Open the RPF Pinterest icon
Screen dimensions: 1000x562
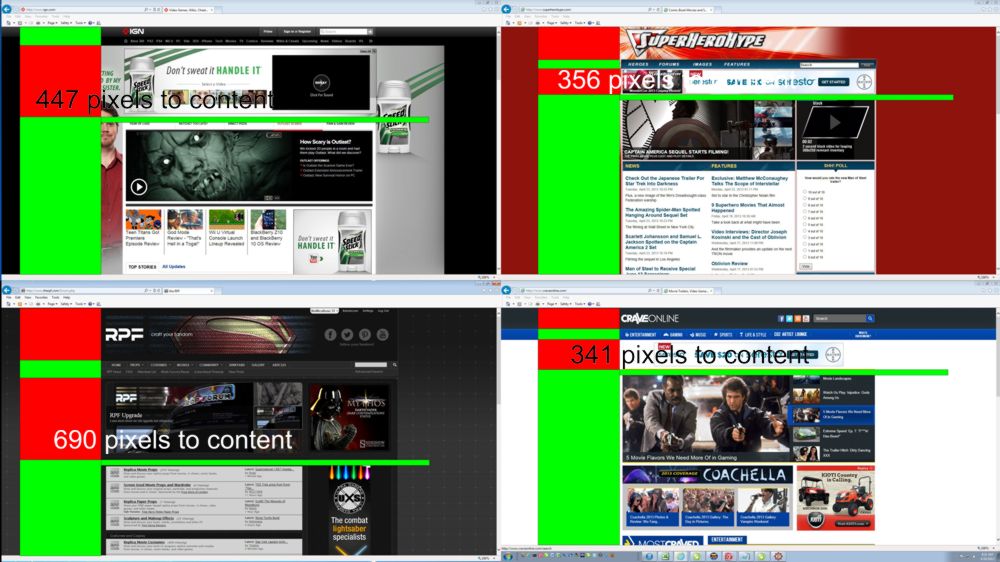[x=365, y=334]
